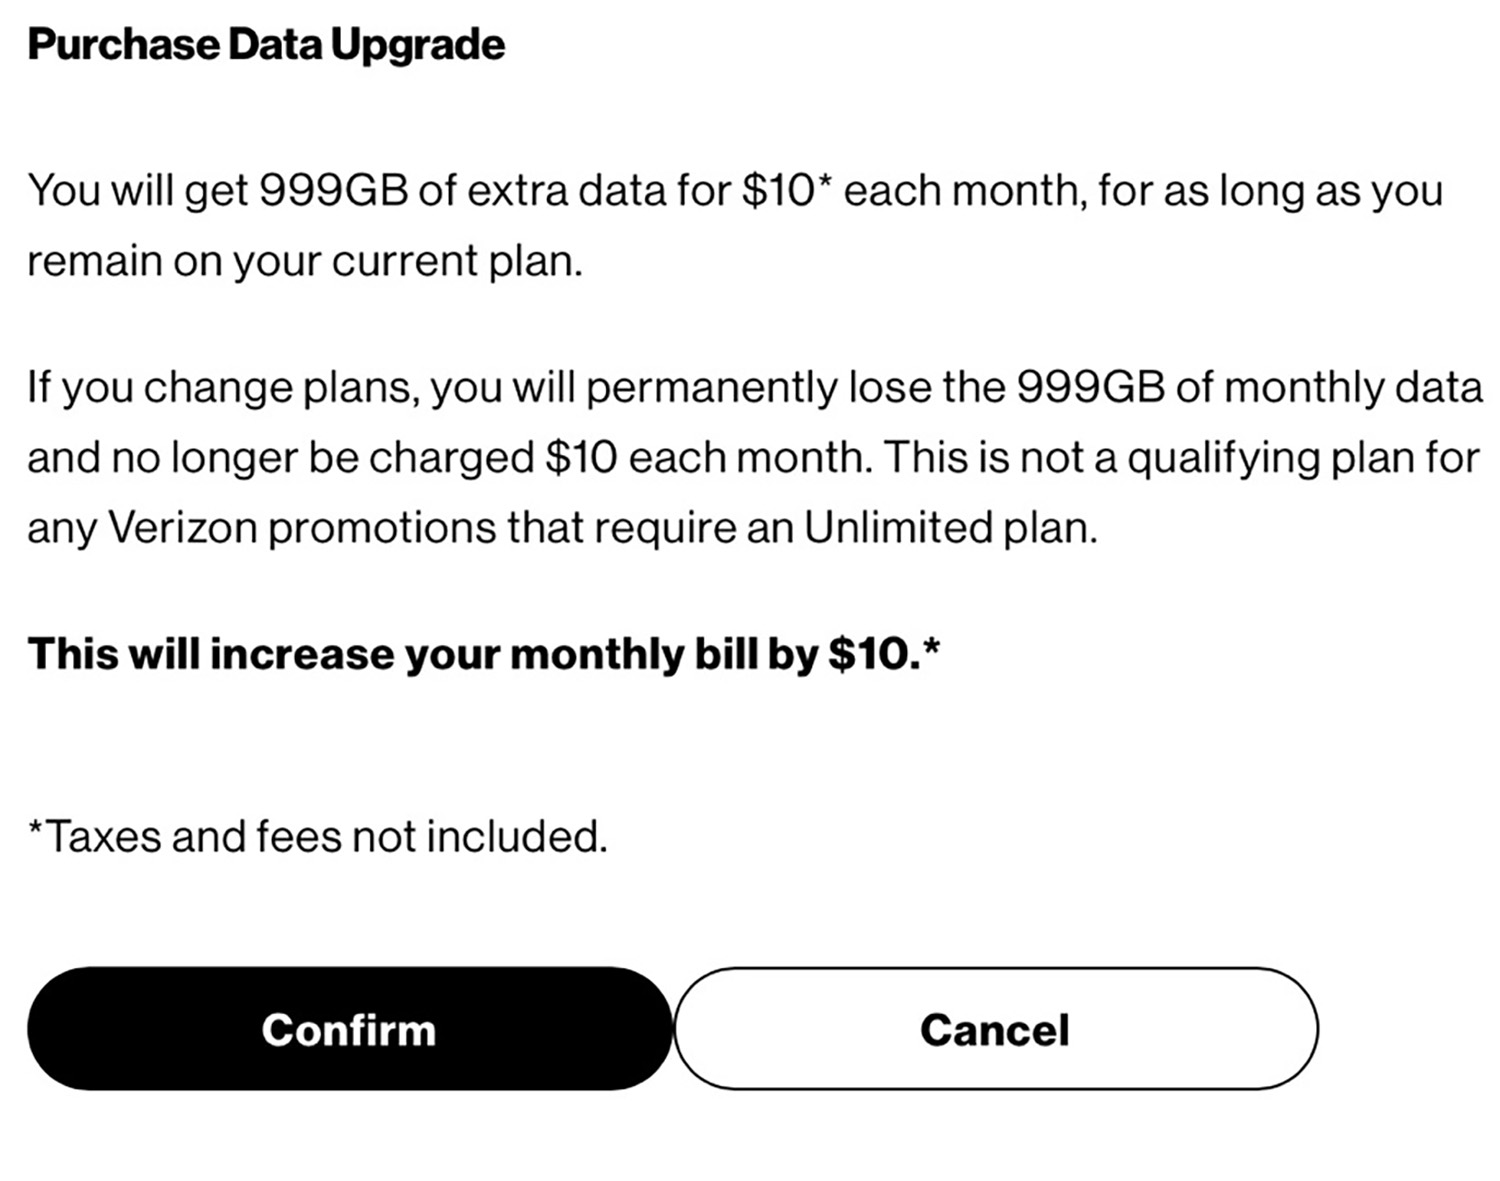Click "for as long as you" text
Image resolution: width=1500 pixels, height=1181 pixels.
click(1270, 190)
